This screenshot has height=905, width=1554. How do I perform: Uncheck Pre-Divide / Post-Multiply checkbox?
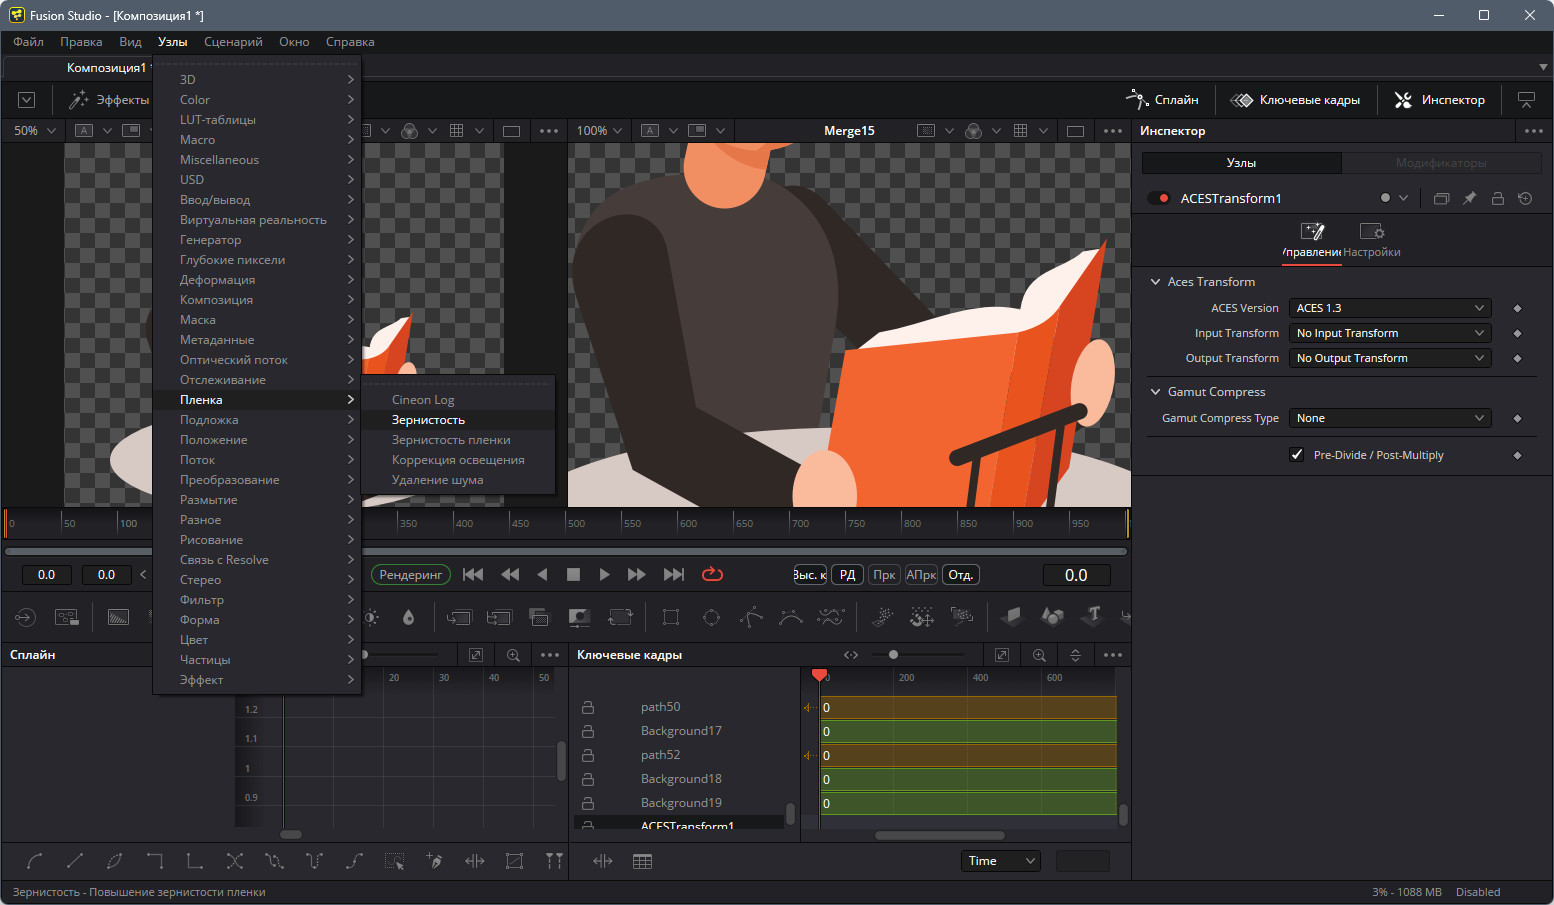[1297, 455]
